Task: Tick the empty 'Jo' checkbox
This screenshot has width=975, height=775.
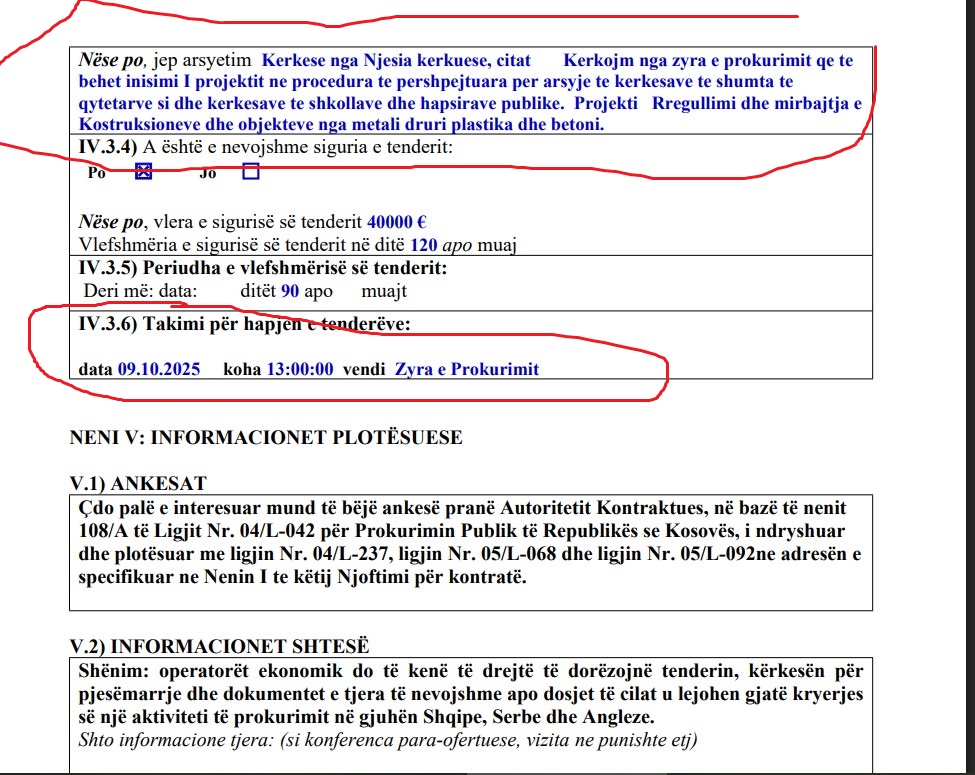Action: (250, 171)
